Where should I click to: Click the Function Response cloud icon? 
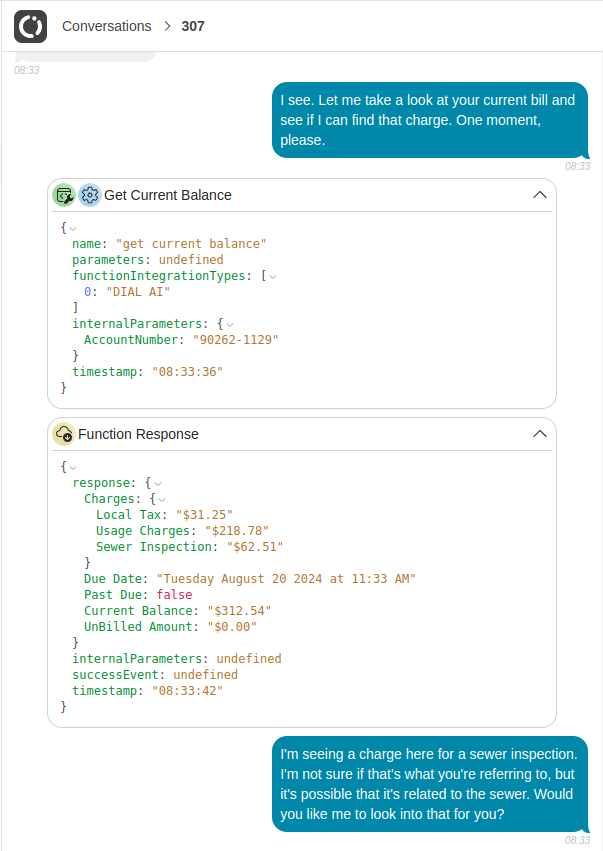point(64,434)
